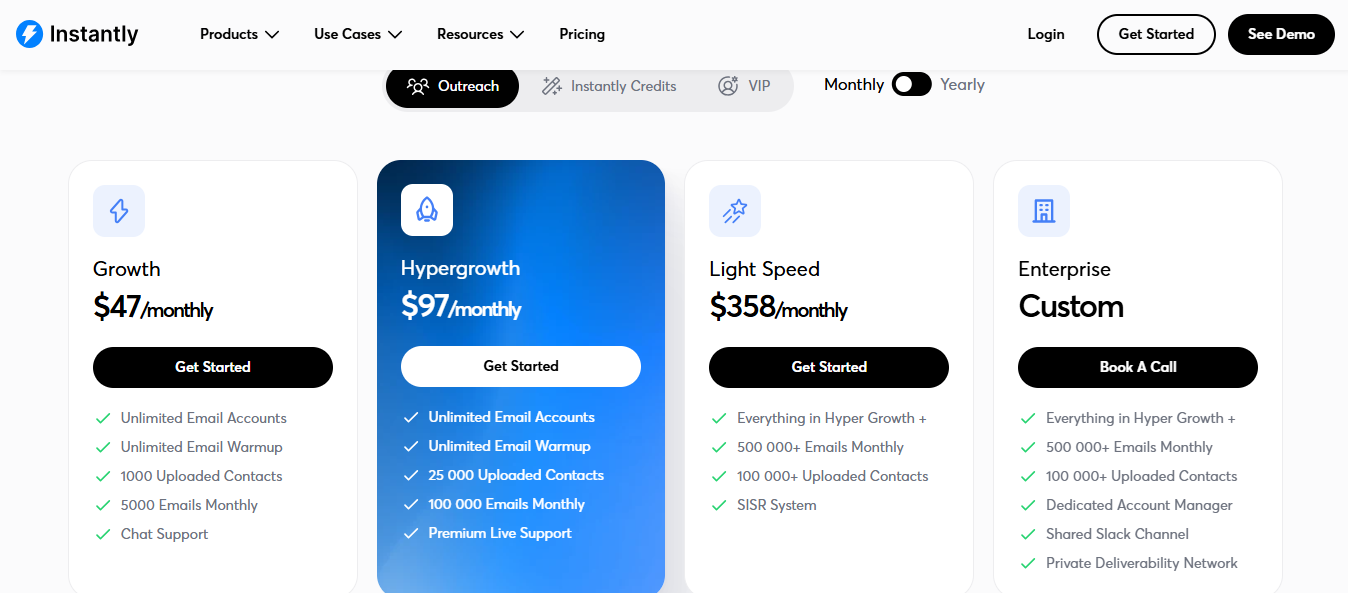The height and width of the screenshot is (593, 1348).
Task: Expand the Products dropdown
Action: click(239, 33)
